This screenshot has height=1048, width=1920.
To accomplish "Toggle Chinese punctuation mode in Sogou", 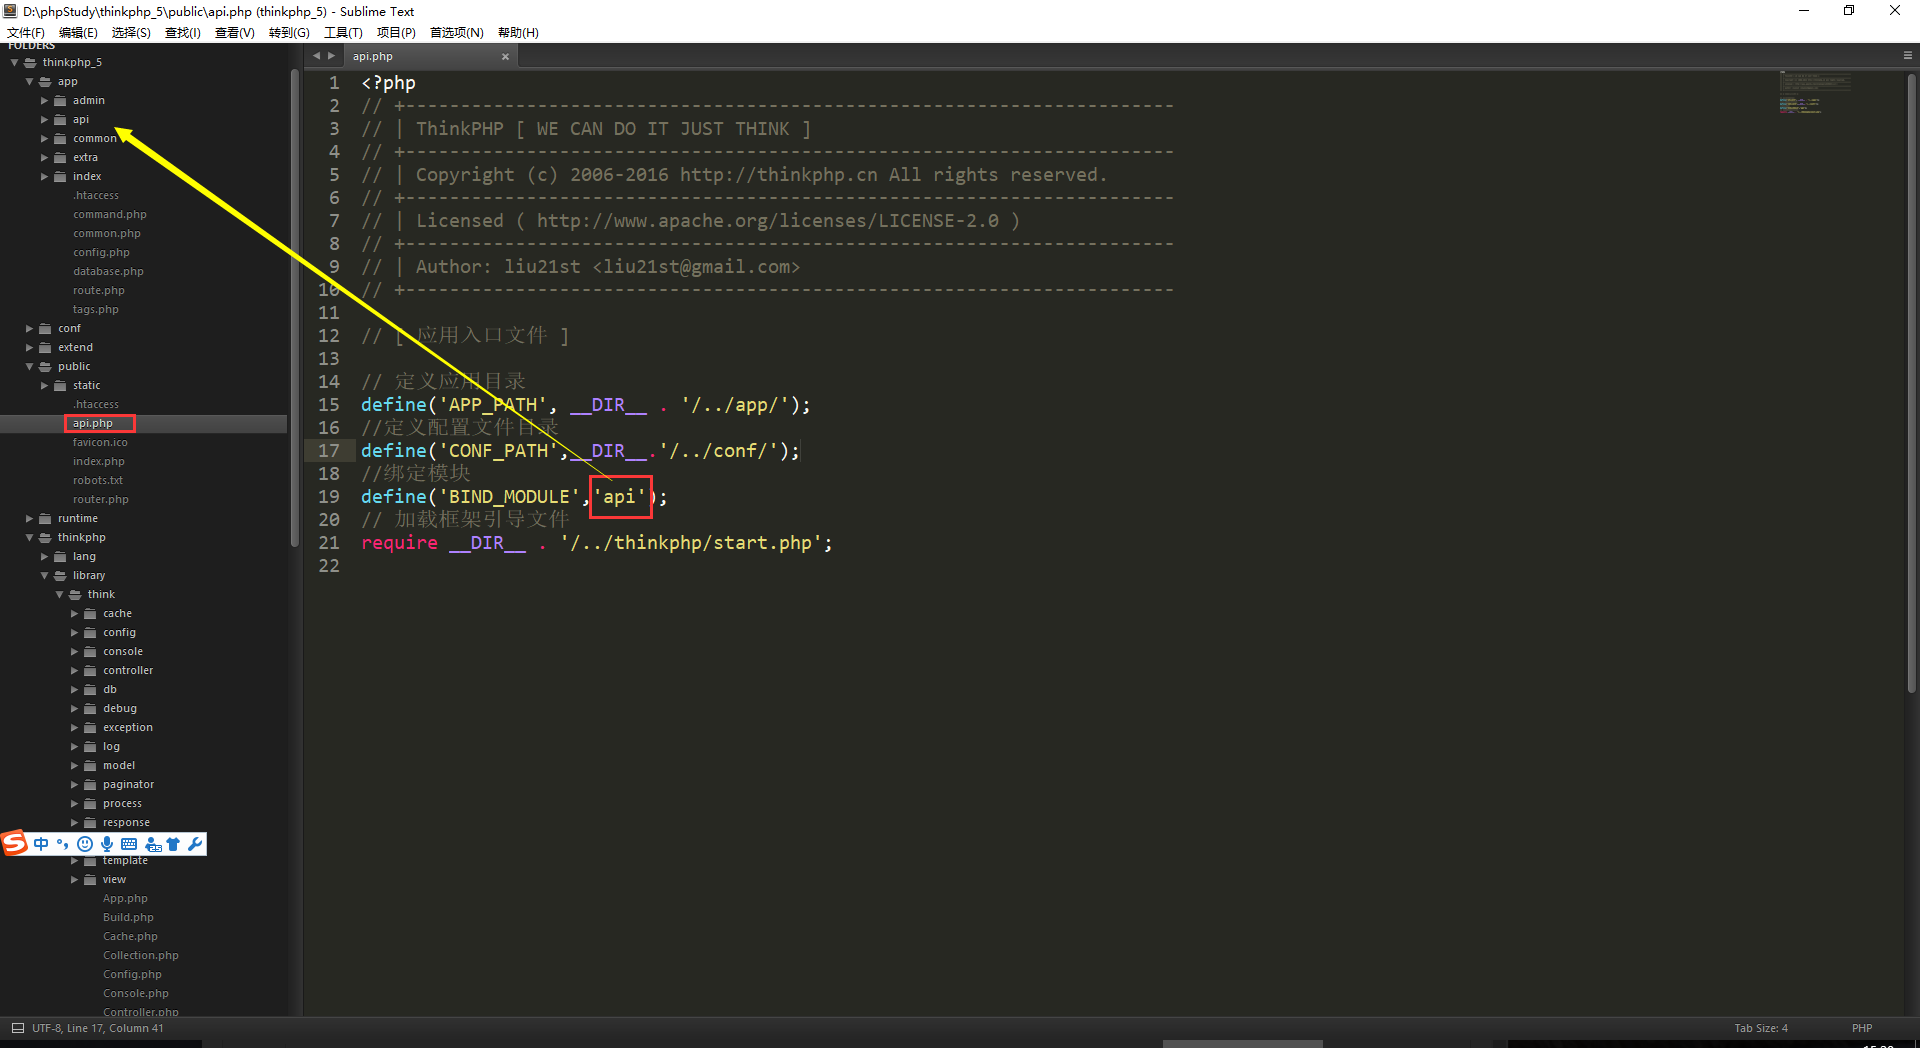I will (63, 844).
